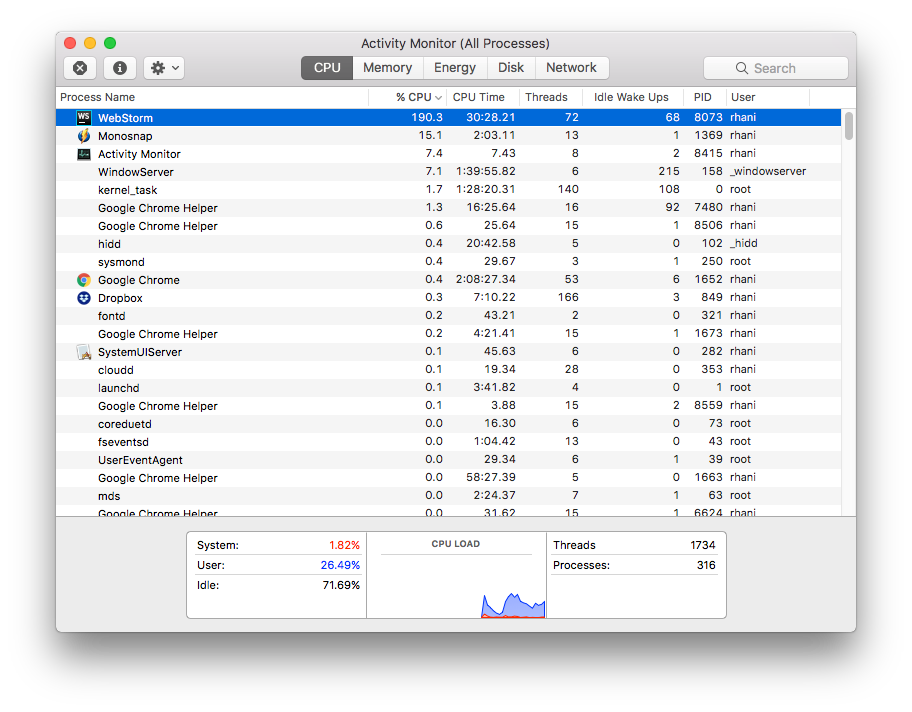Open the gear actions dropdown
912x712 pixels.
[164, 68]
